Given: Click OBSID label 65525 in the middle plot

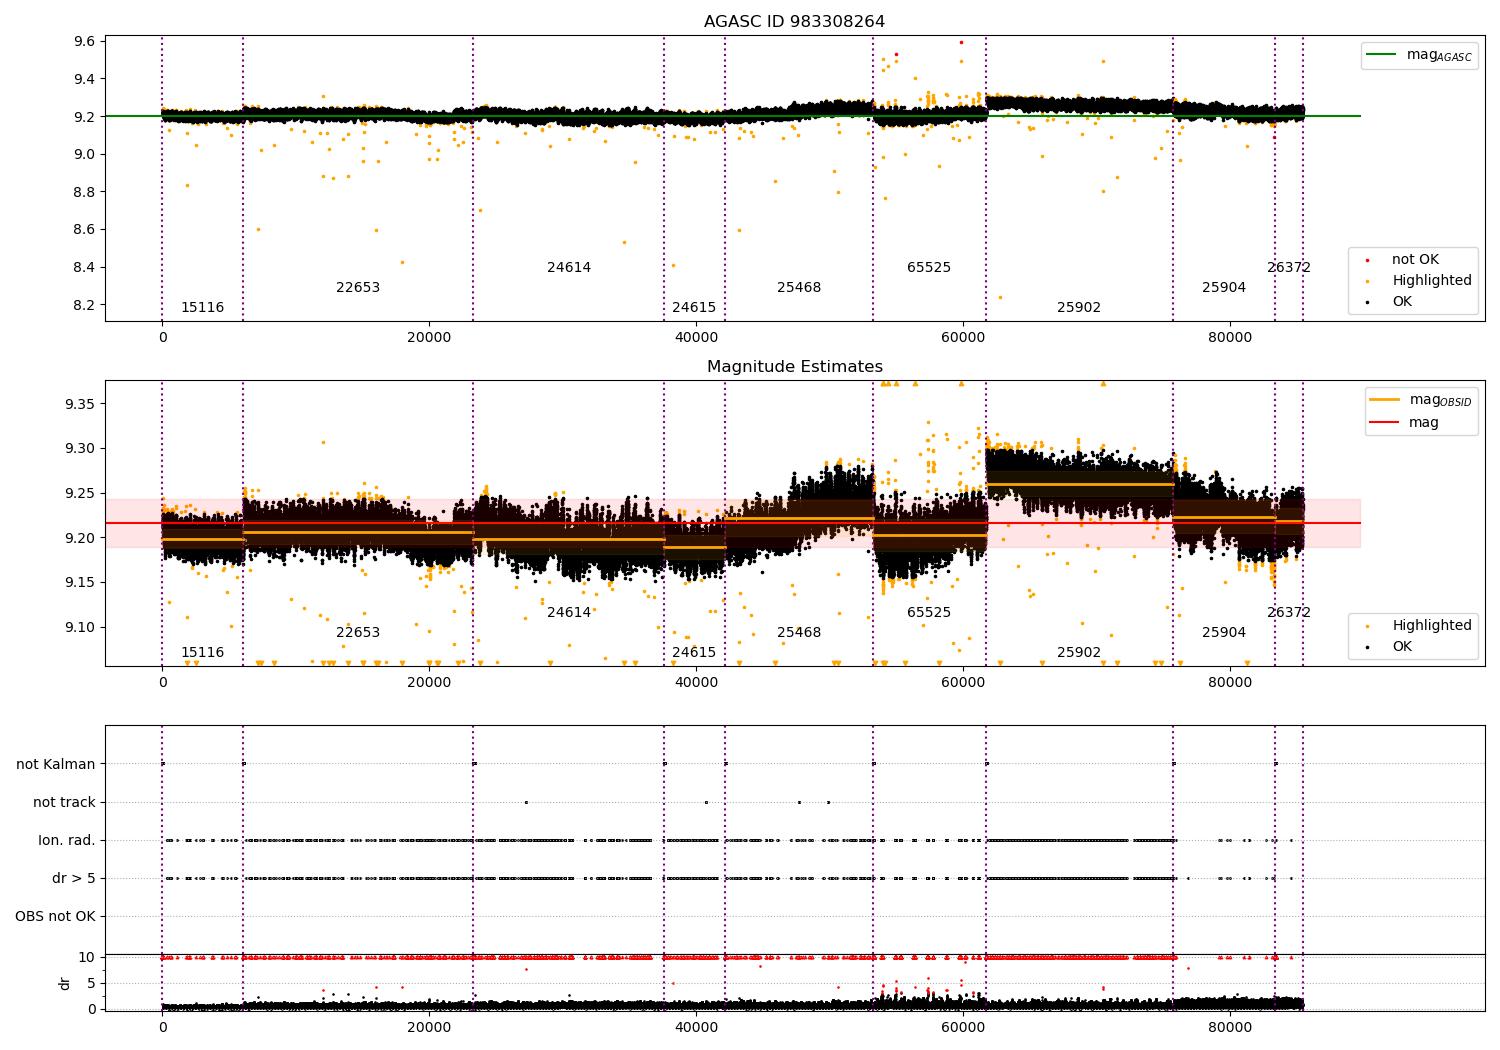Looking at the screenshot, I should [929, 613].
